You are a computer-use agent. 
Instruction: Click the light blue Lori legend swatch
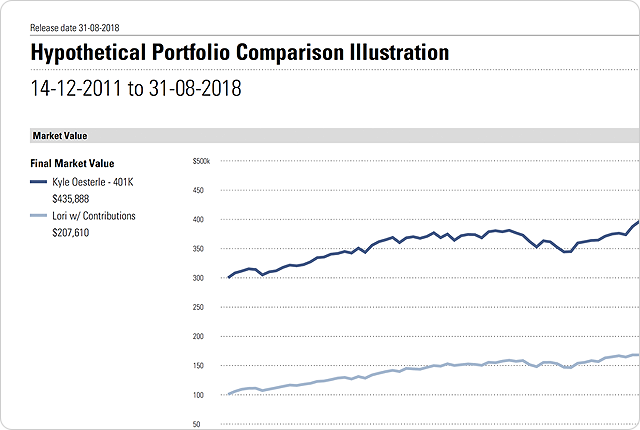(39, 216)
